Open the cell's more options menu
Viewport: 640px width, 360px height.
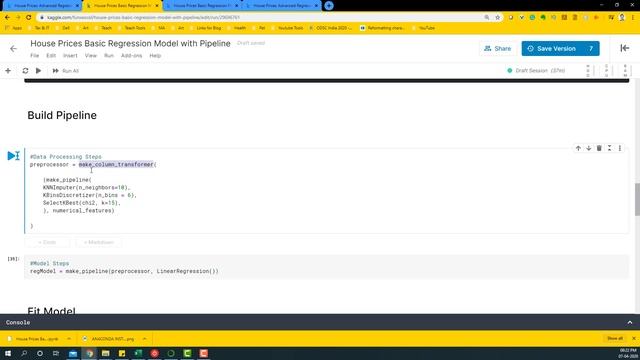pos(620,148)
